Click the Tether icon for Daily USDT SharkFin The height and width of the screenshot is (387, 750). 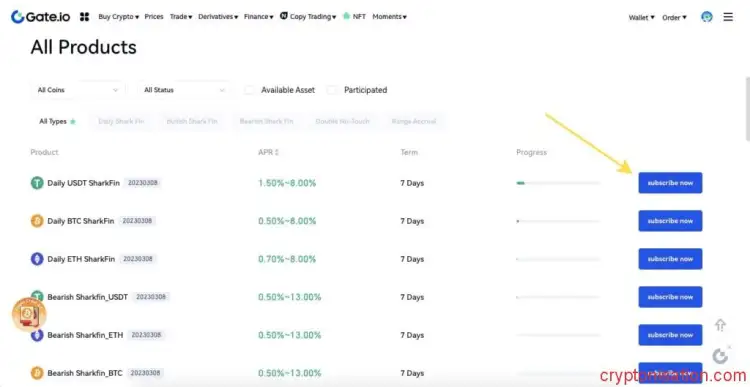click(x=37, y=183)
